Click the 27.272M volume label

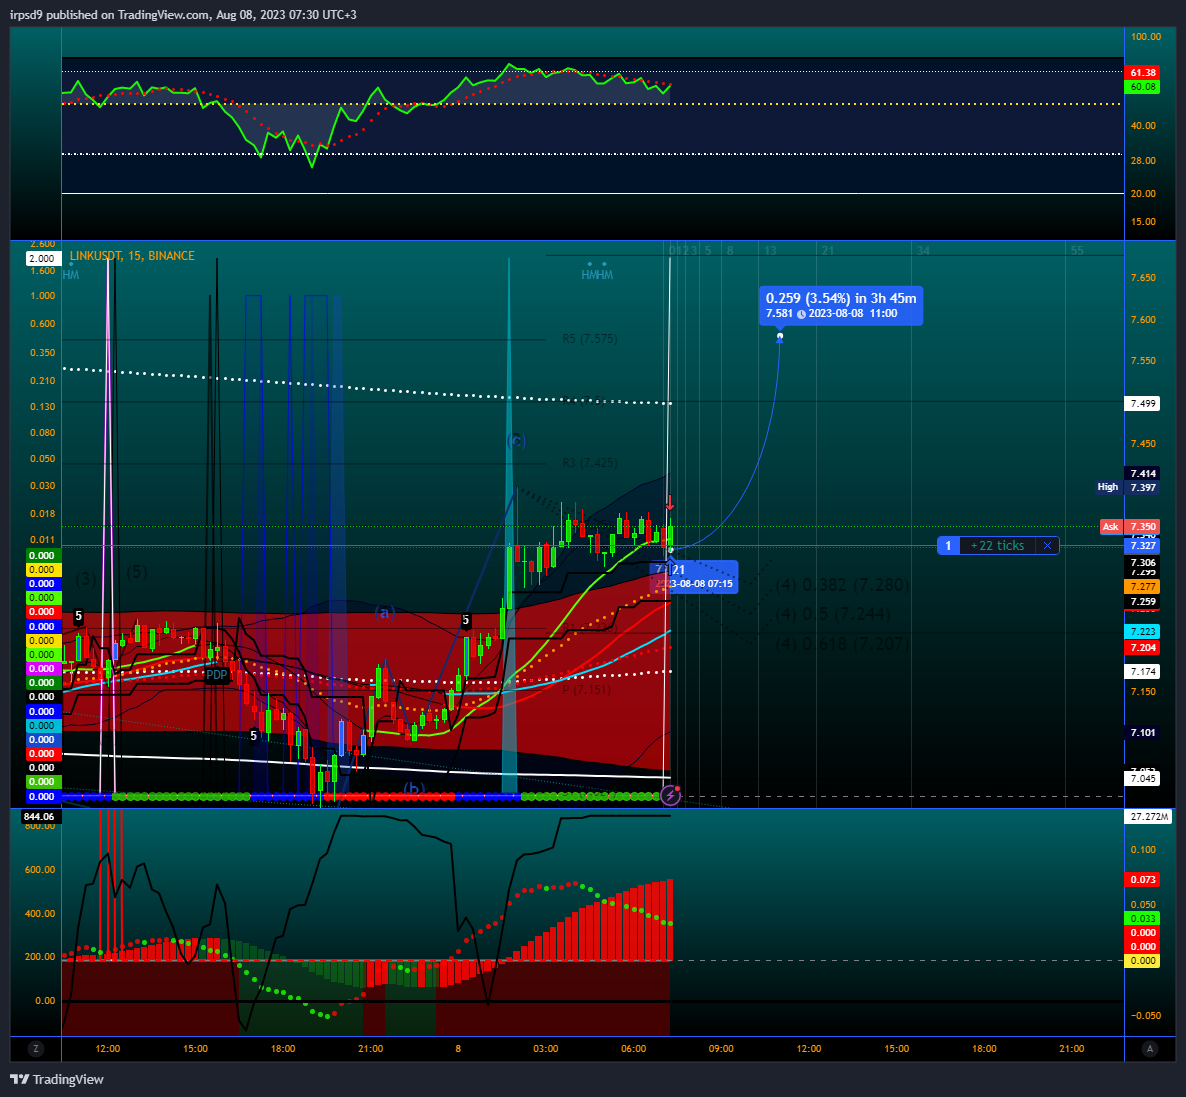coord(1150,816)
